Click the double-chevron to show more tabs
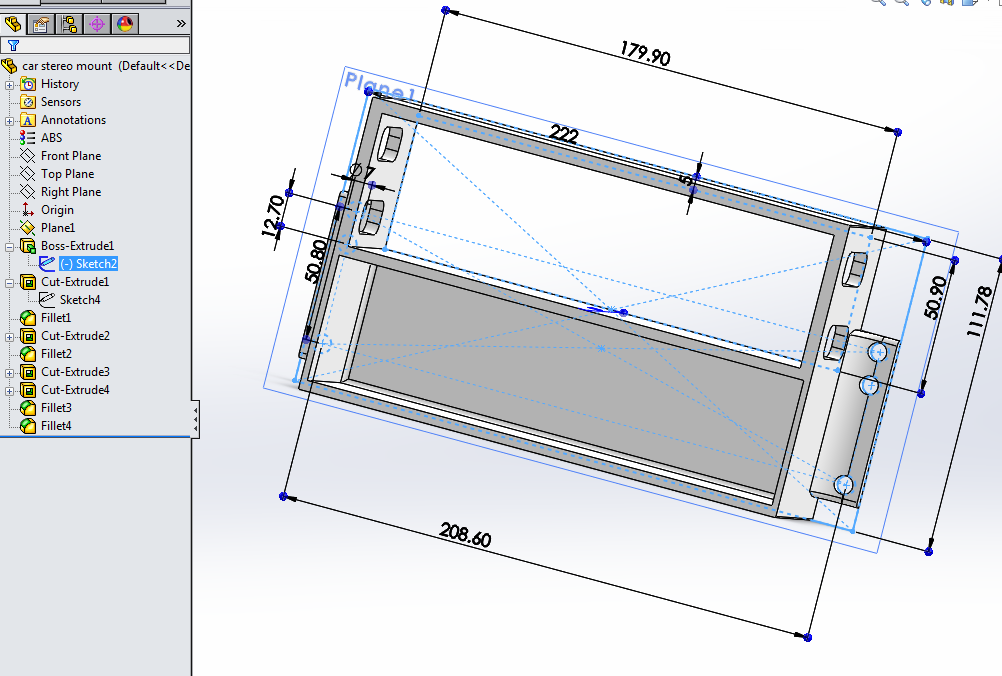 pos(181,23)
